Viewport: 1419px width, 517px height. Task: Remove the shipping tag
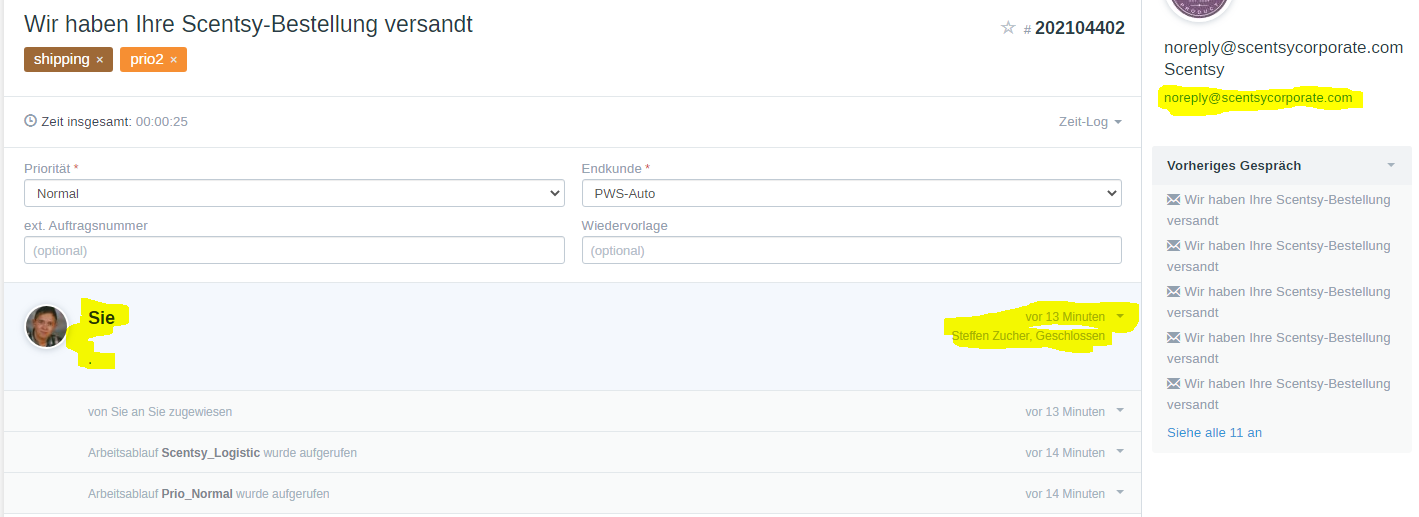pyautogui.click(x=100, y=60)
